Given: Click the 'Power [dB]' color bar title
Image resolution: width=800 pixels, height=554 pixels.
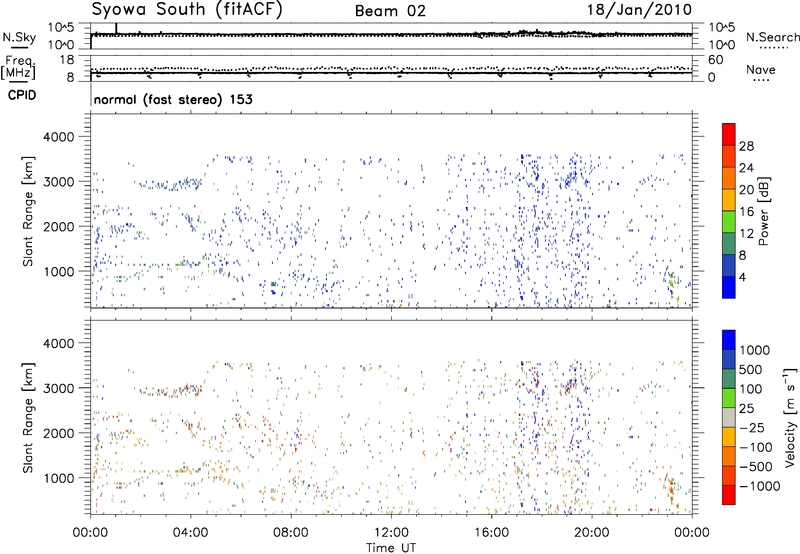Looking at the screenshot, I should click(x=763, y=211).
